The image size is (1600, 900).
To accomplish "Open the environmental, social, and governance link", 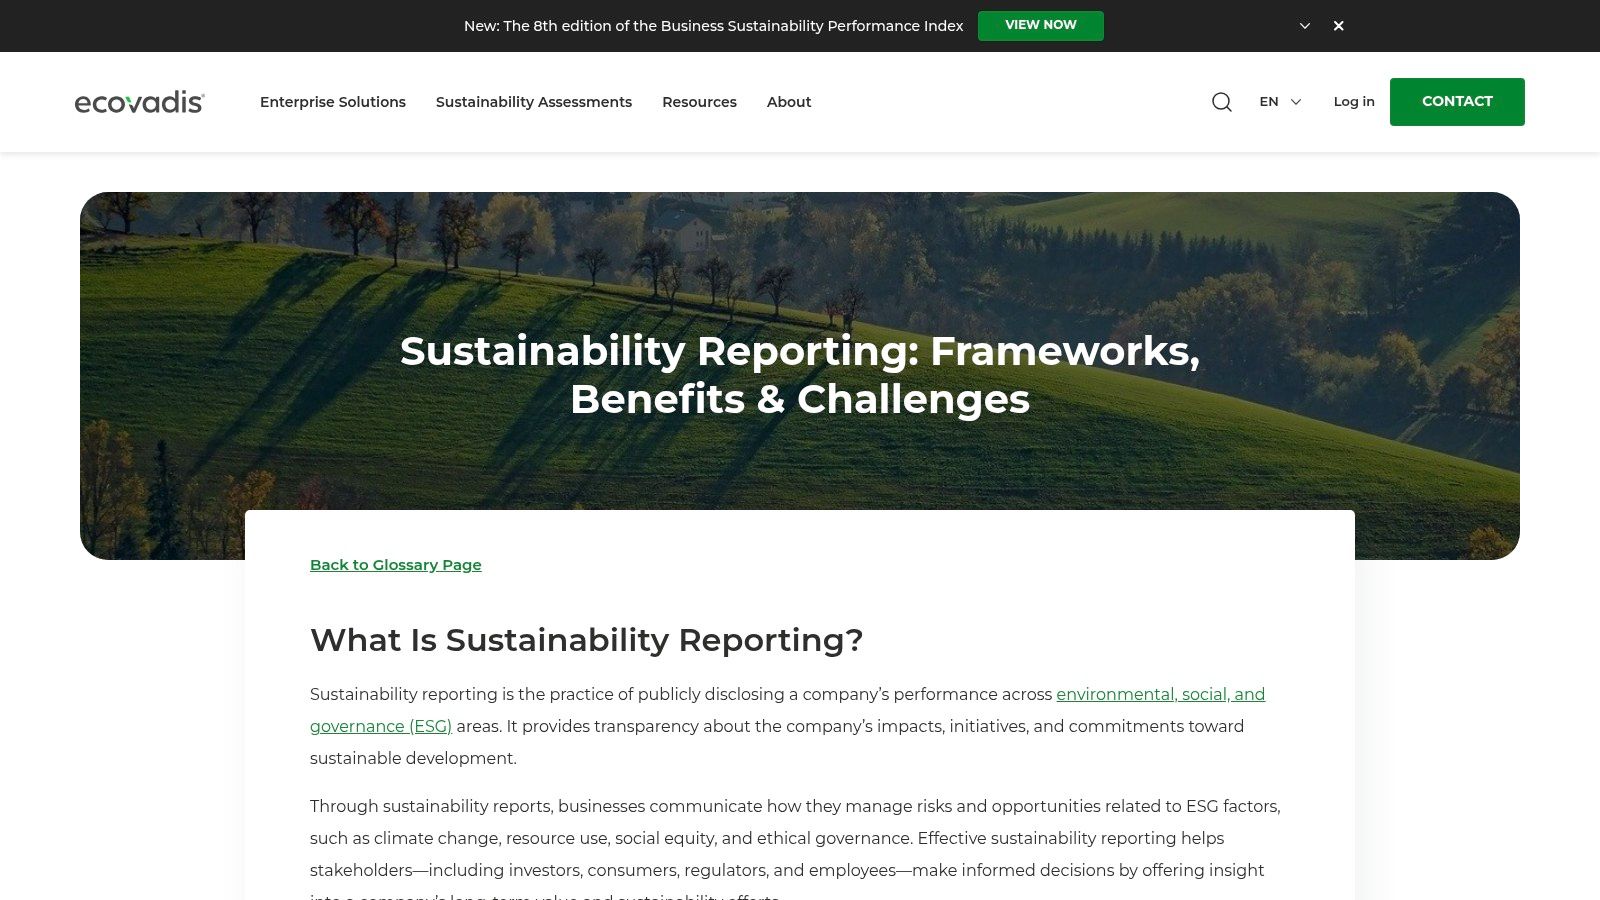I will [1160, 694].
